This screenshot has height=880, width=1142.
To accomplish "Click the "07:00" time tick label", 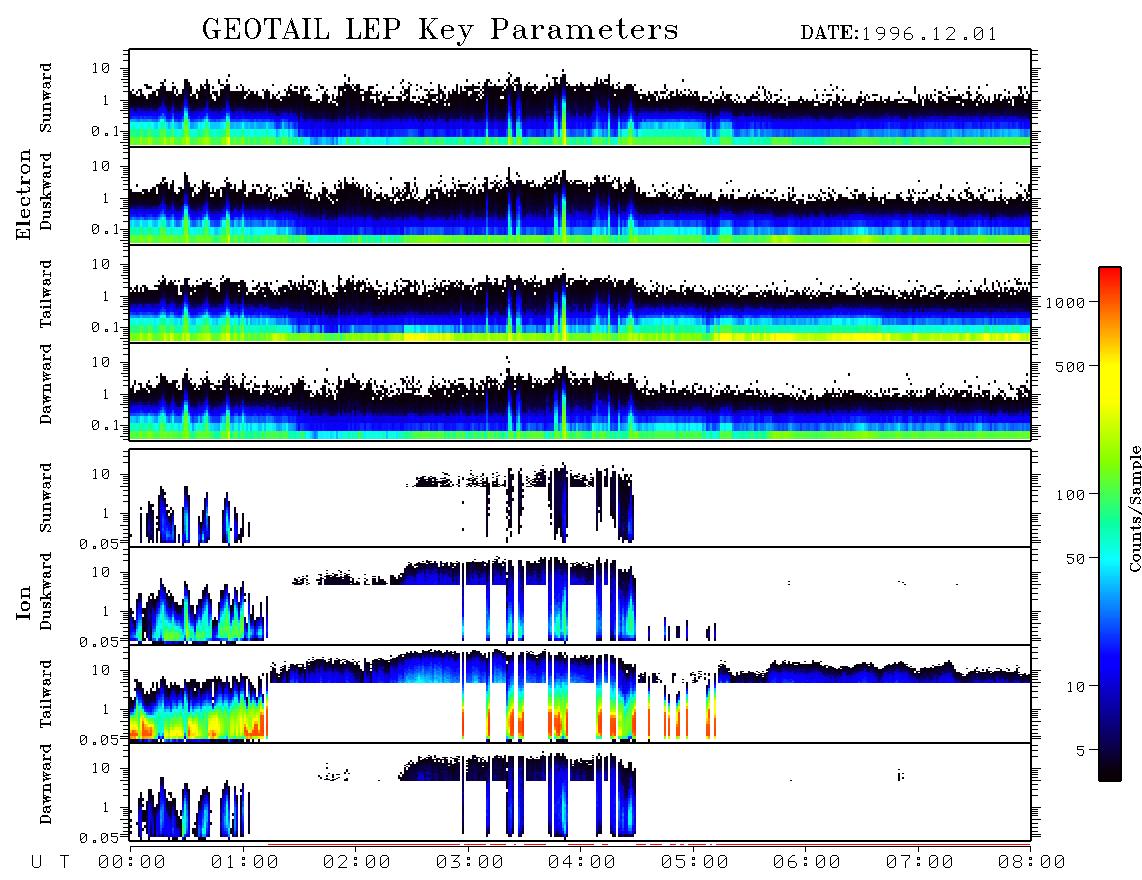I will coord(920,862).
